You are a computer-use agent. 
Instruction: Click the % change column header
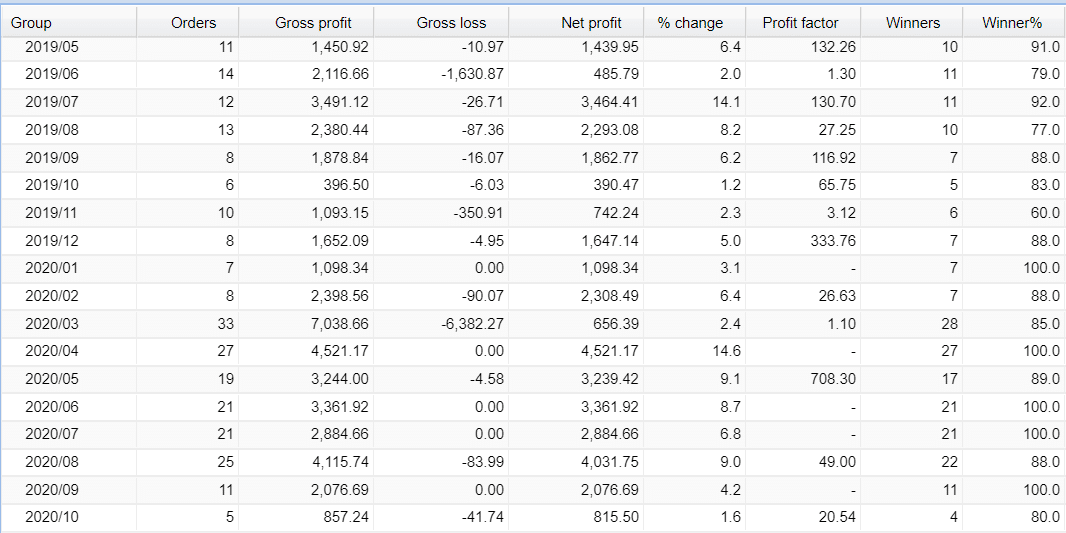690,22
